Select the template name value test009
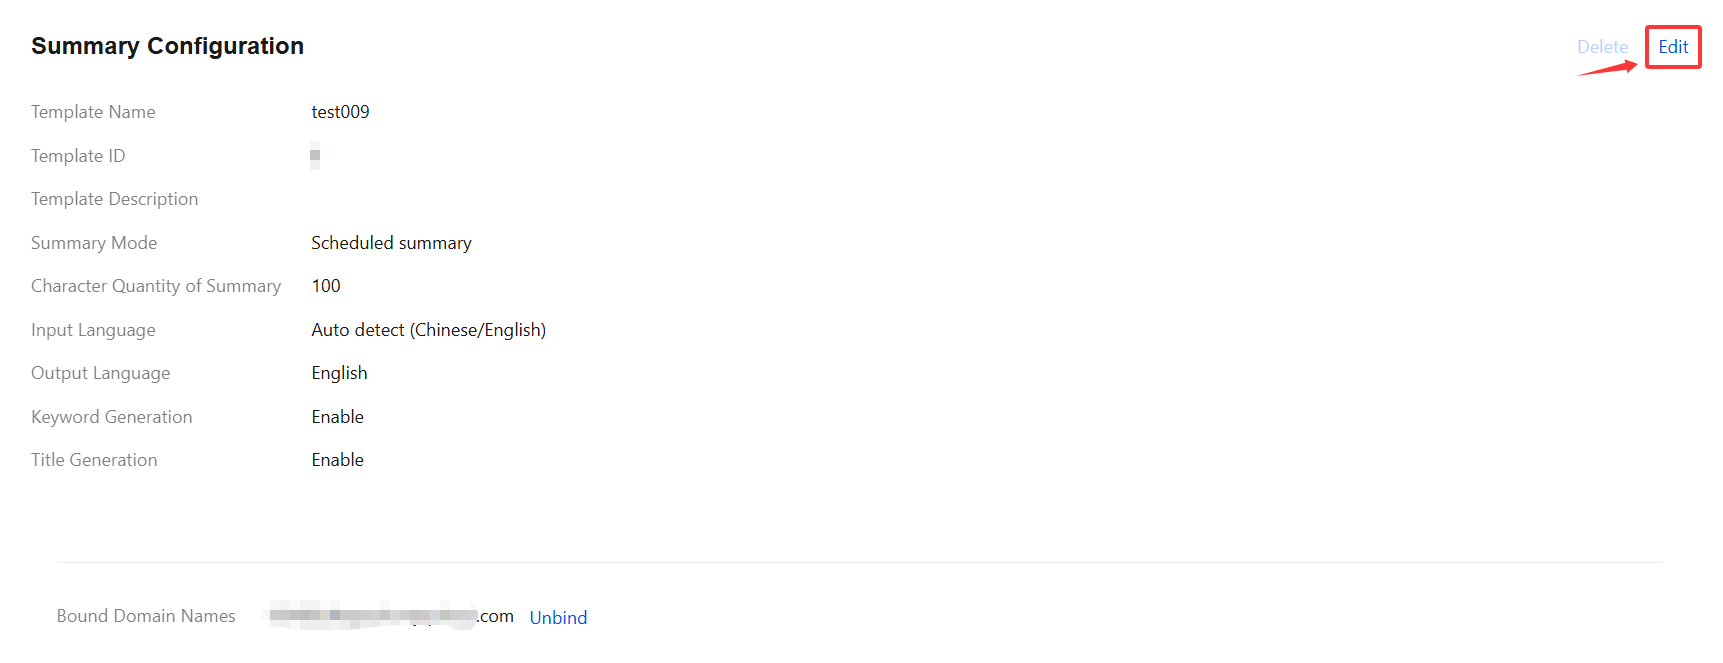 [x=340, y=112]
